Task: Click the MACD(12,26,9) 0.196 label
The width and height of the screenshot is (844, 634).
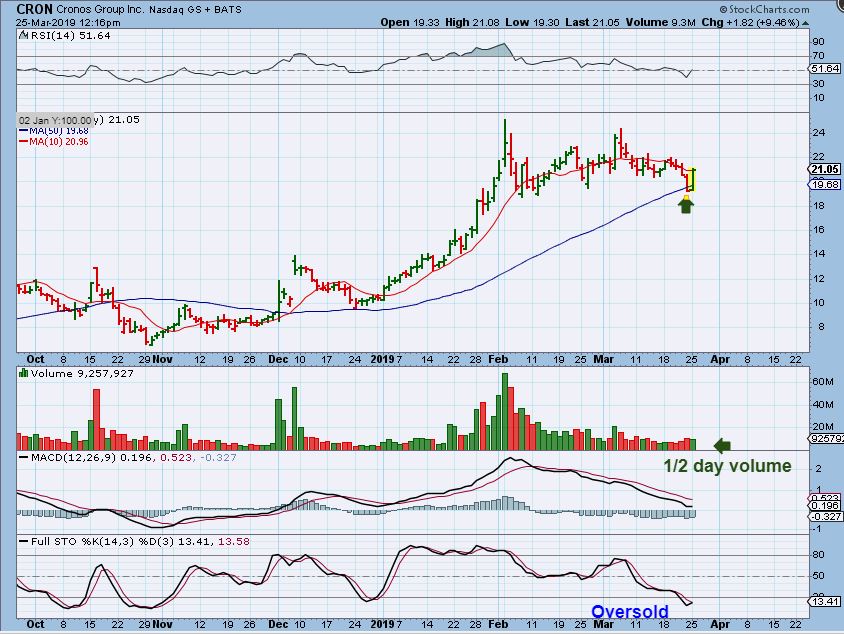Action: pyautogui.click(x=92, y=457)
